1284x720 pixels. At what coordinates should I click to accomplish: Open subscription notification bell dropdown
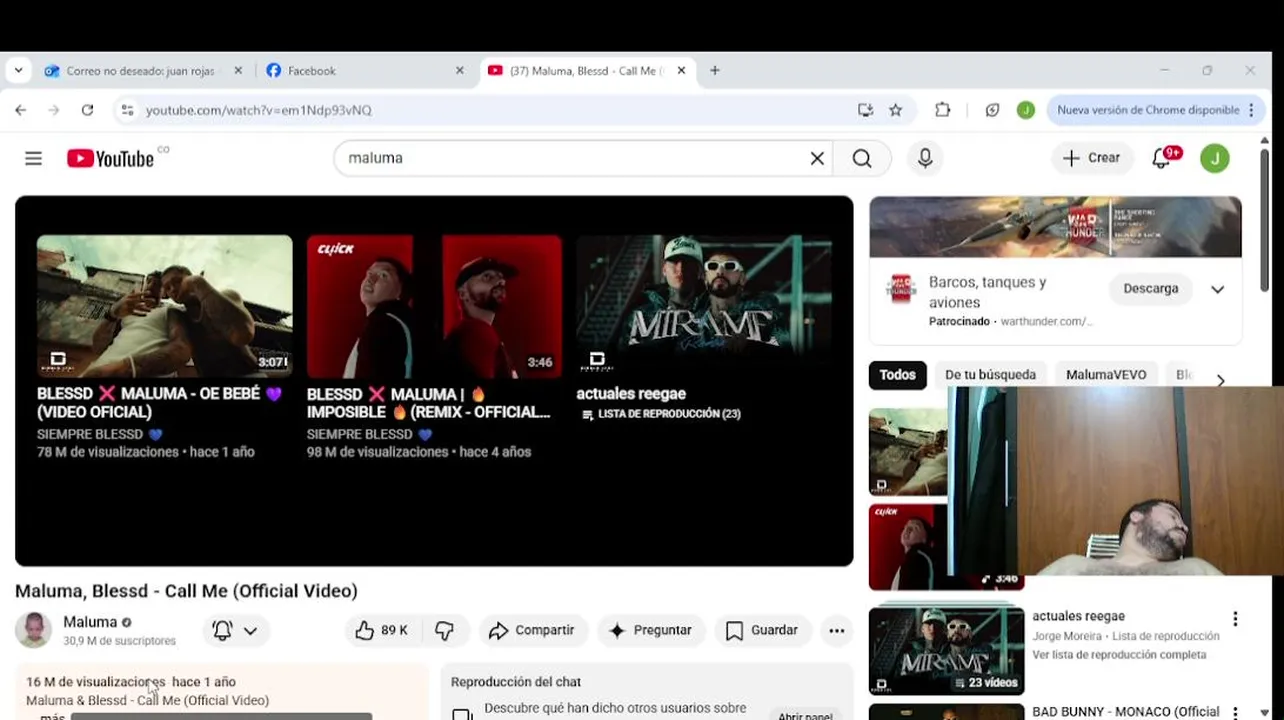[x=235, y=630]
